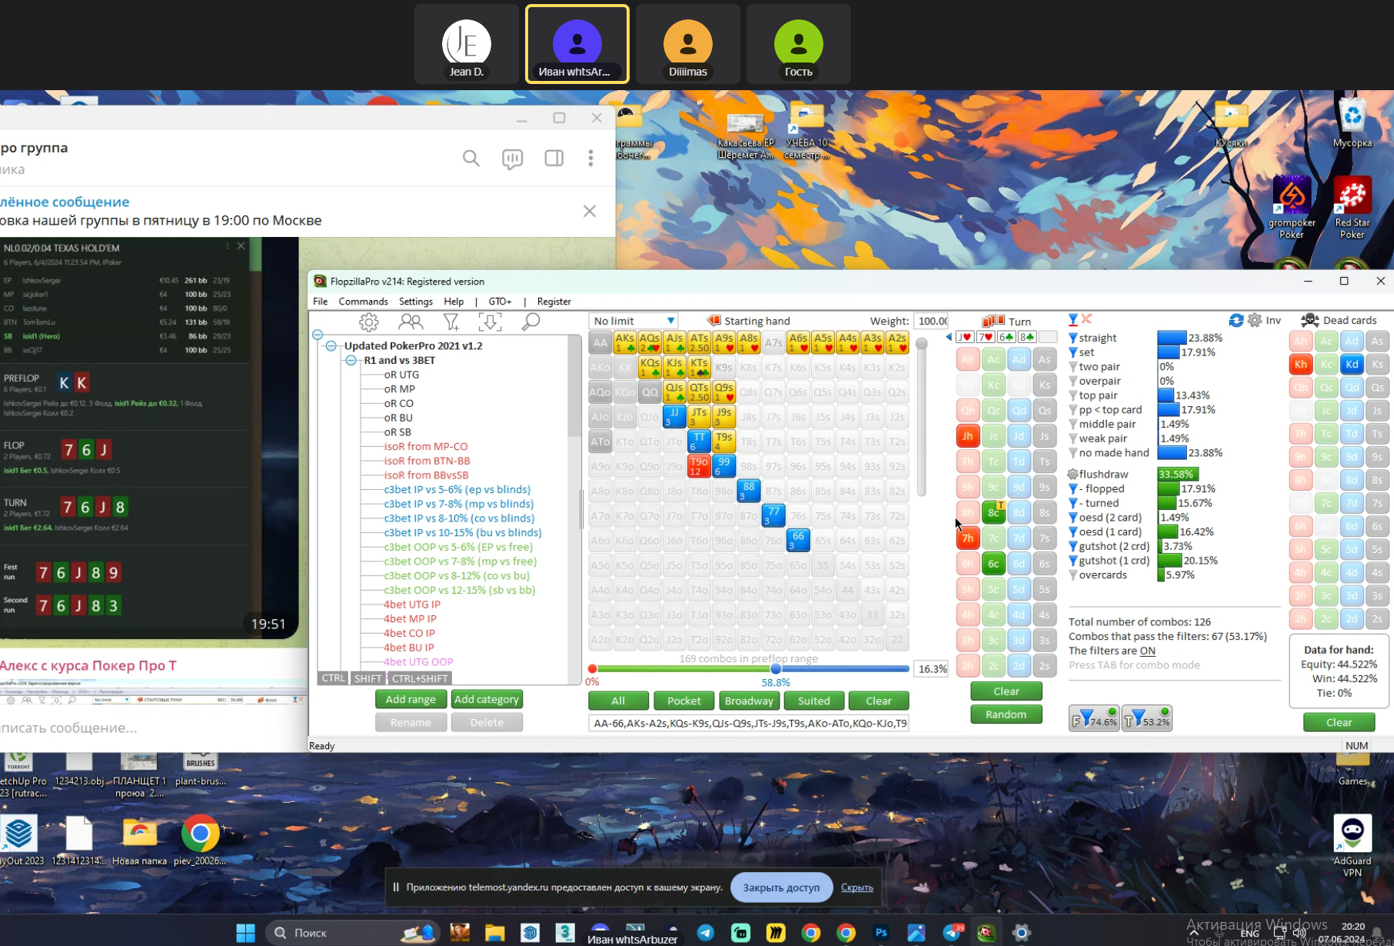Deselect Jh card on the board selector

pos(967,436)
